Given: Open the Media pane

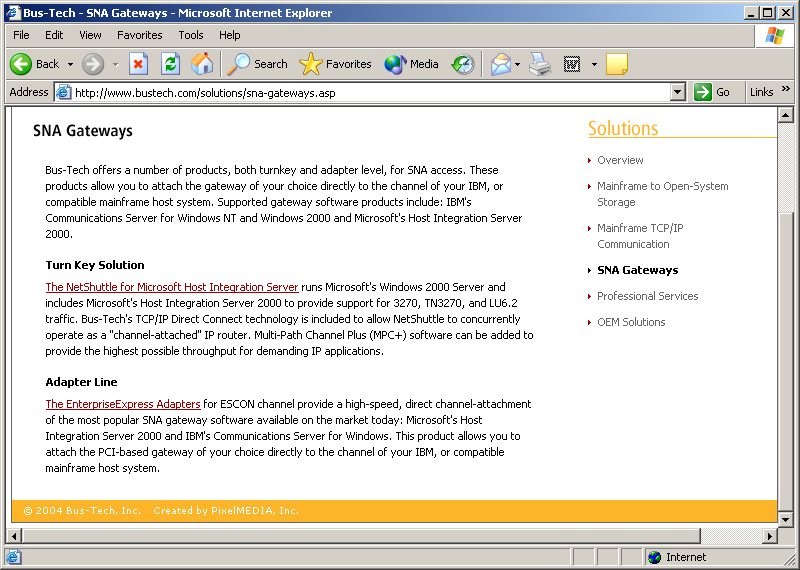Looking at the screenshot, I should tap(411, 64).
